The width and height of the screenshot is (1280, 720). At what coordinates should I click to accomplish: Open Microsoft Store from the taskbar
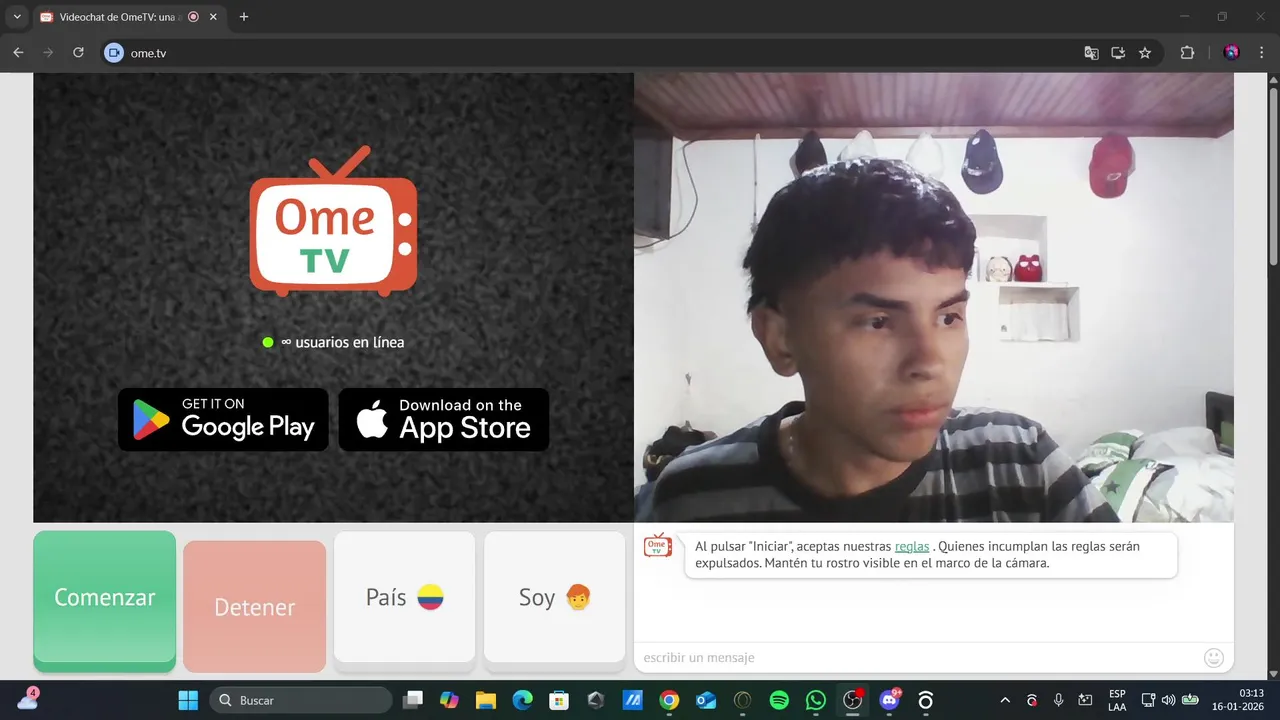pos(559,700)
